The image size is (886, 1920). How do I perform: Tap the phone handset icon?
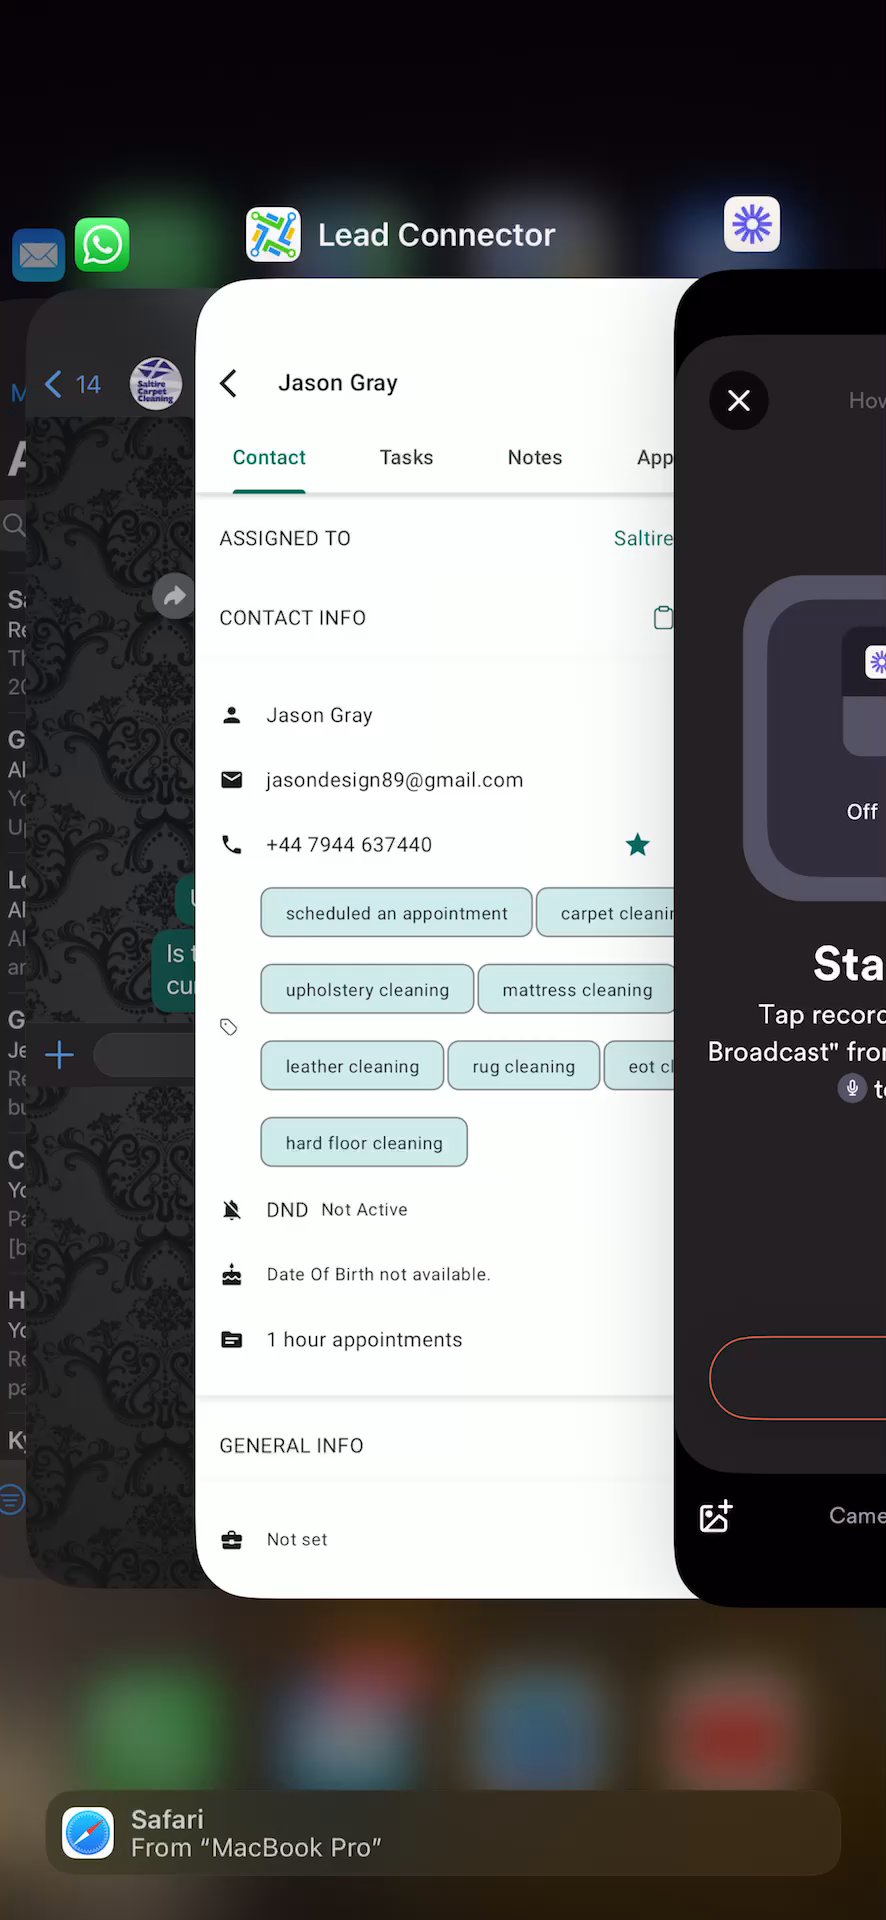[232, 845]
